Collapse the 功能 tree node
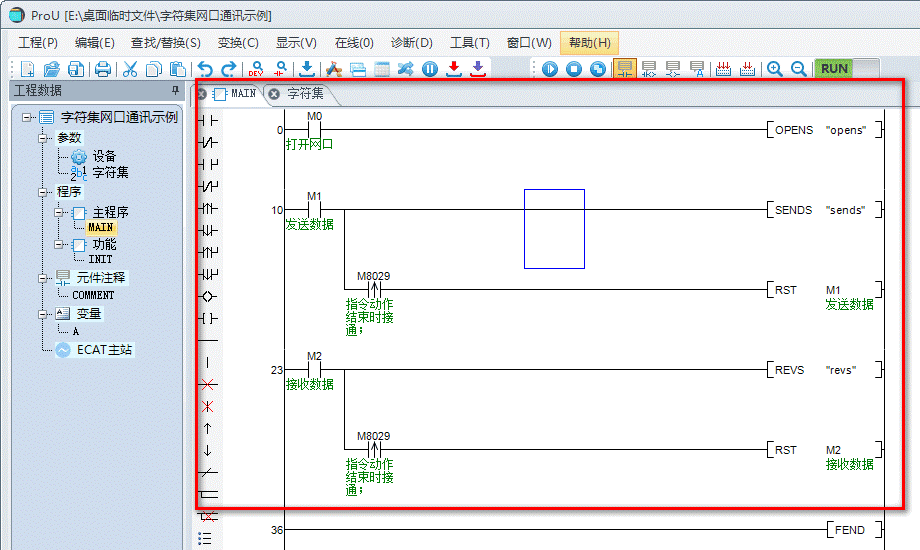The image size is (920, 550). (x=59, y=244)
